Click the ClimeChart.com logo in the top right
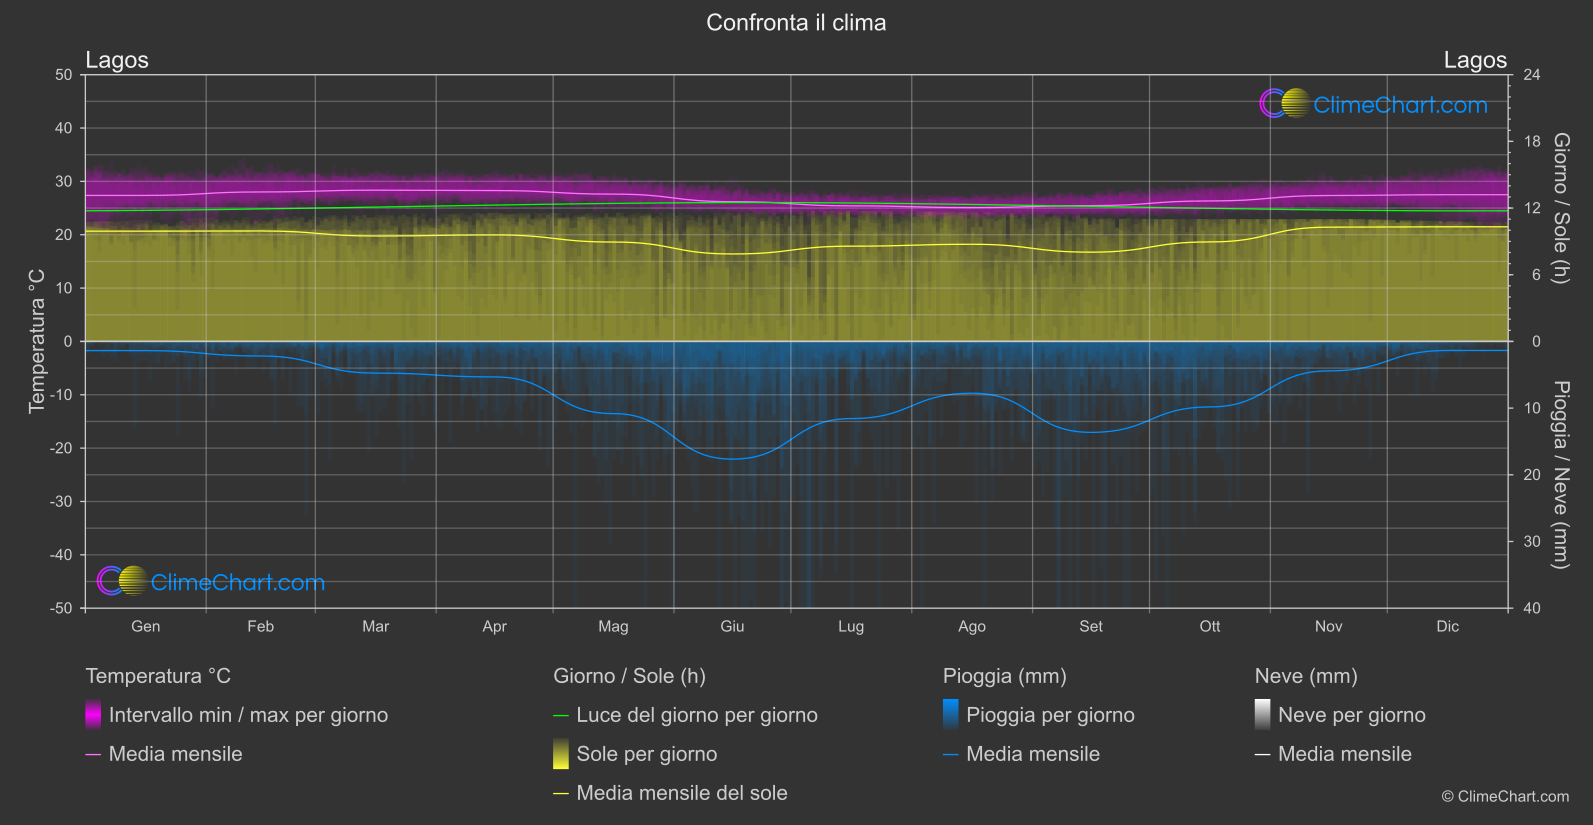 [x=1373, y=104]
